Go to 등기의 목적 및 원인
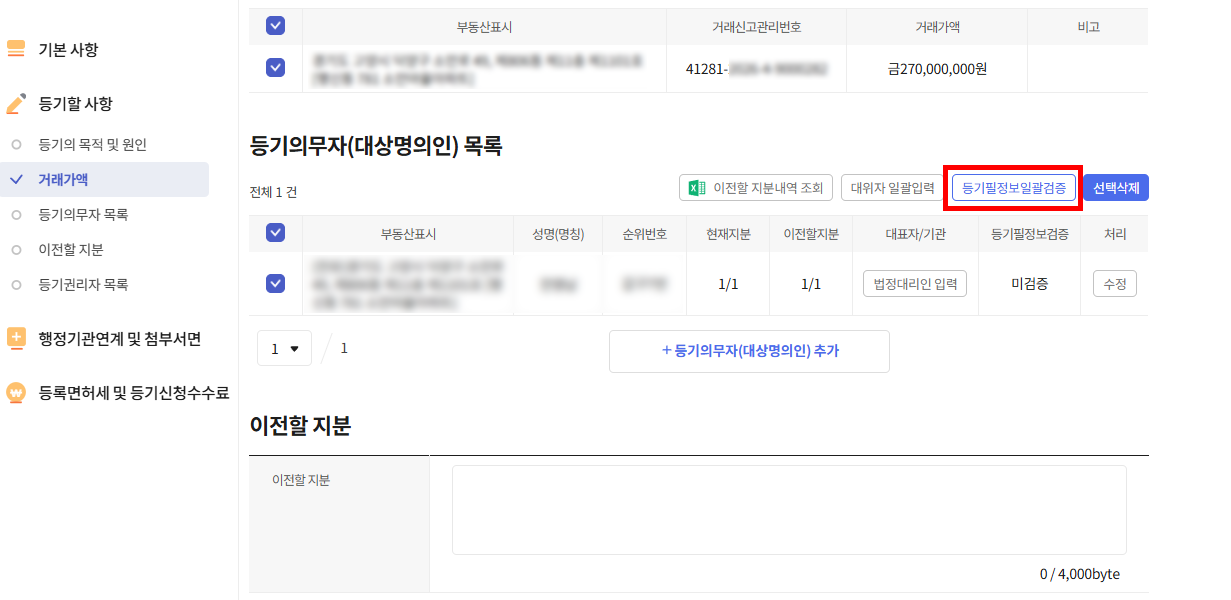Image resolution: width=1231 pixels, height=600 pixels. tap(92, 145)
